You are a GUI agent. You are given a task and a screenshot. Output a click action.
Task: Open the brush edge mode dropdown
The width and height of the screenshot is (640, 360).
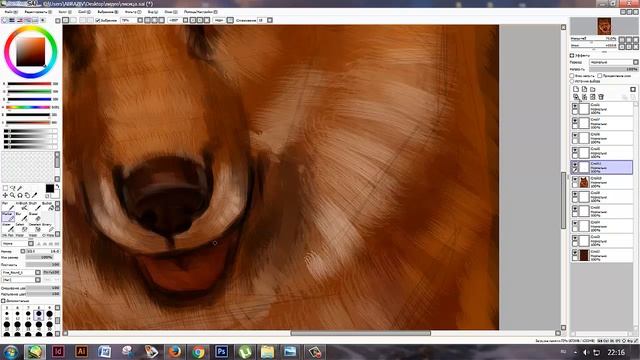click(x=31, y=244)
